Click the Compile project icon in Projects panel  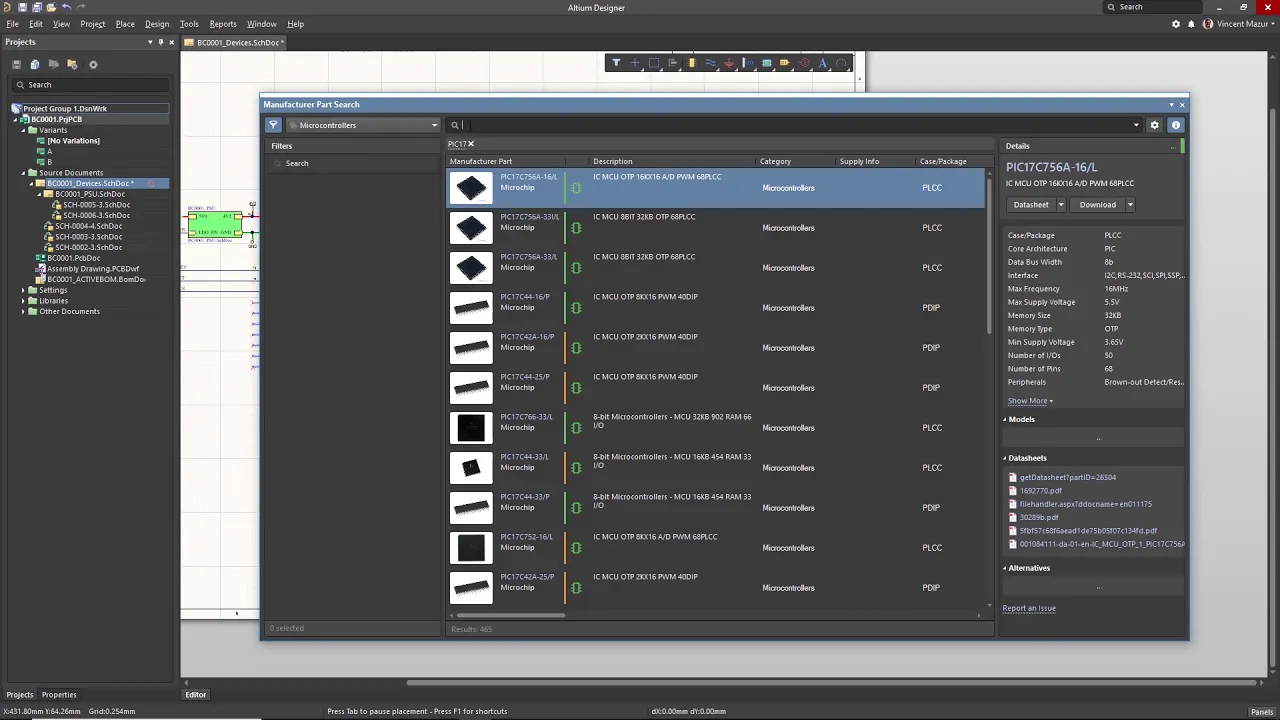[35, 64]
